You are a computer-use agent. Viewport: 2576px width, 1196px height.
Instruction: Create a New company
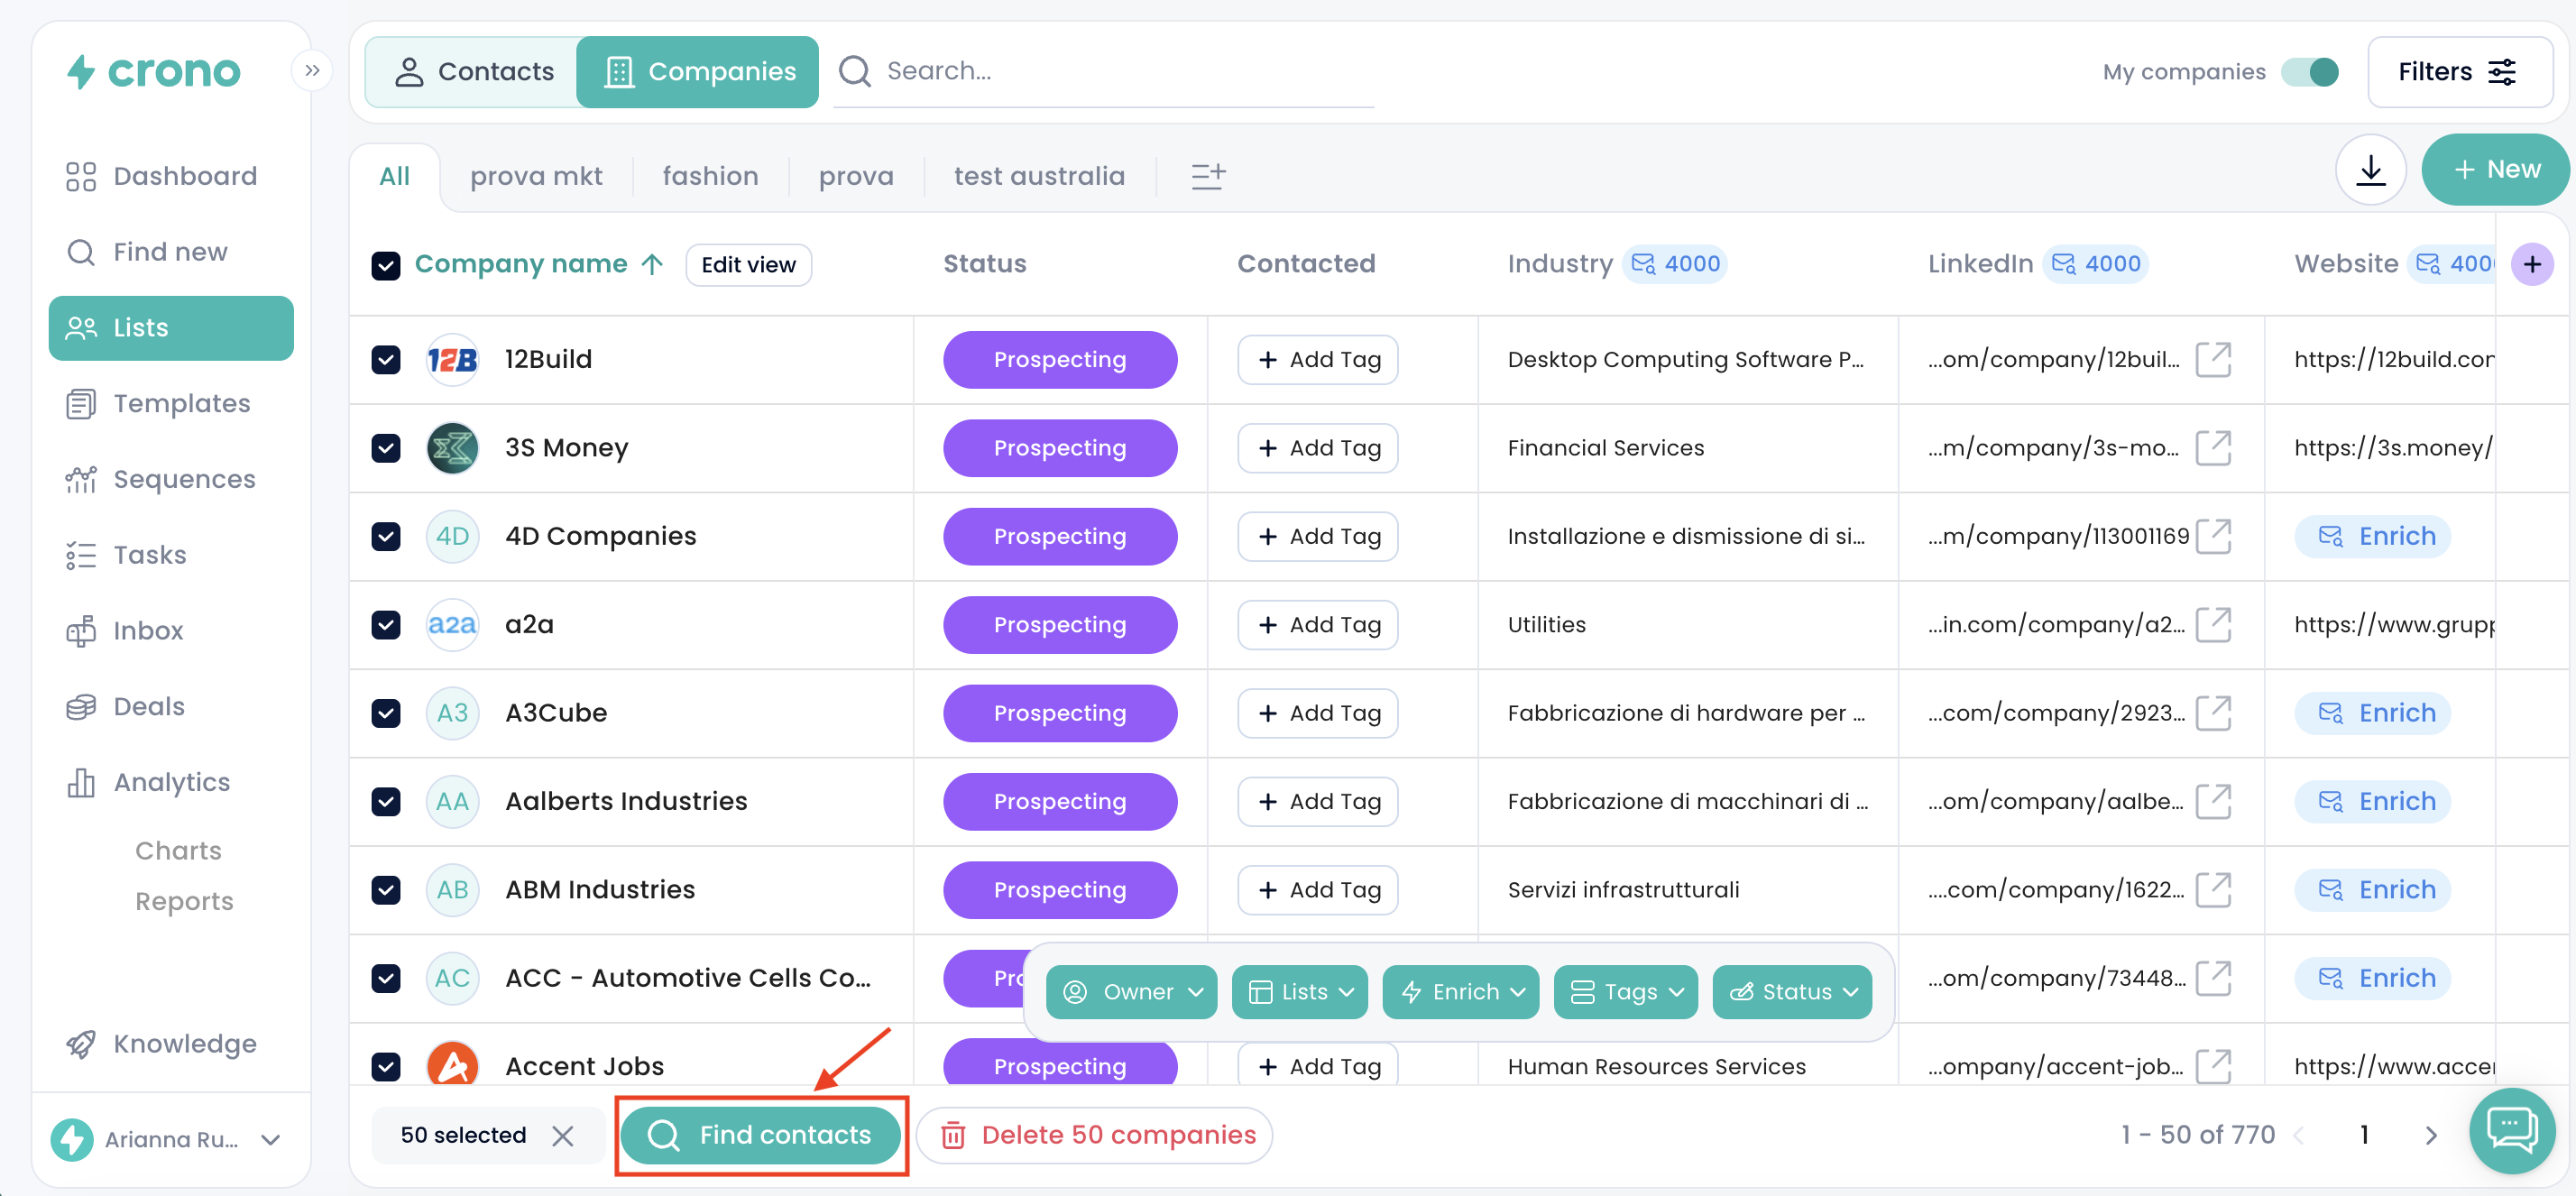coord(2495,170)
